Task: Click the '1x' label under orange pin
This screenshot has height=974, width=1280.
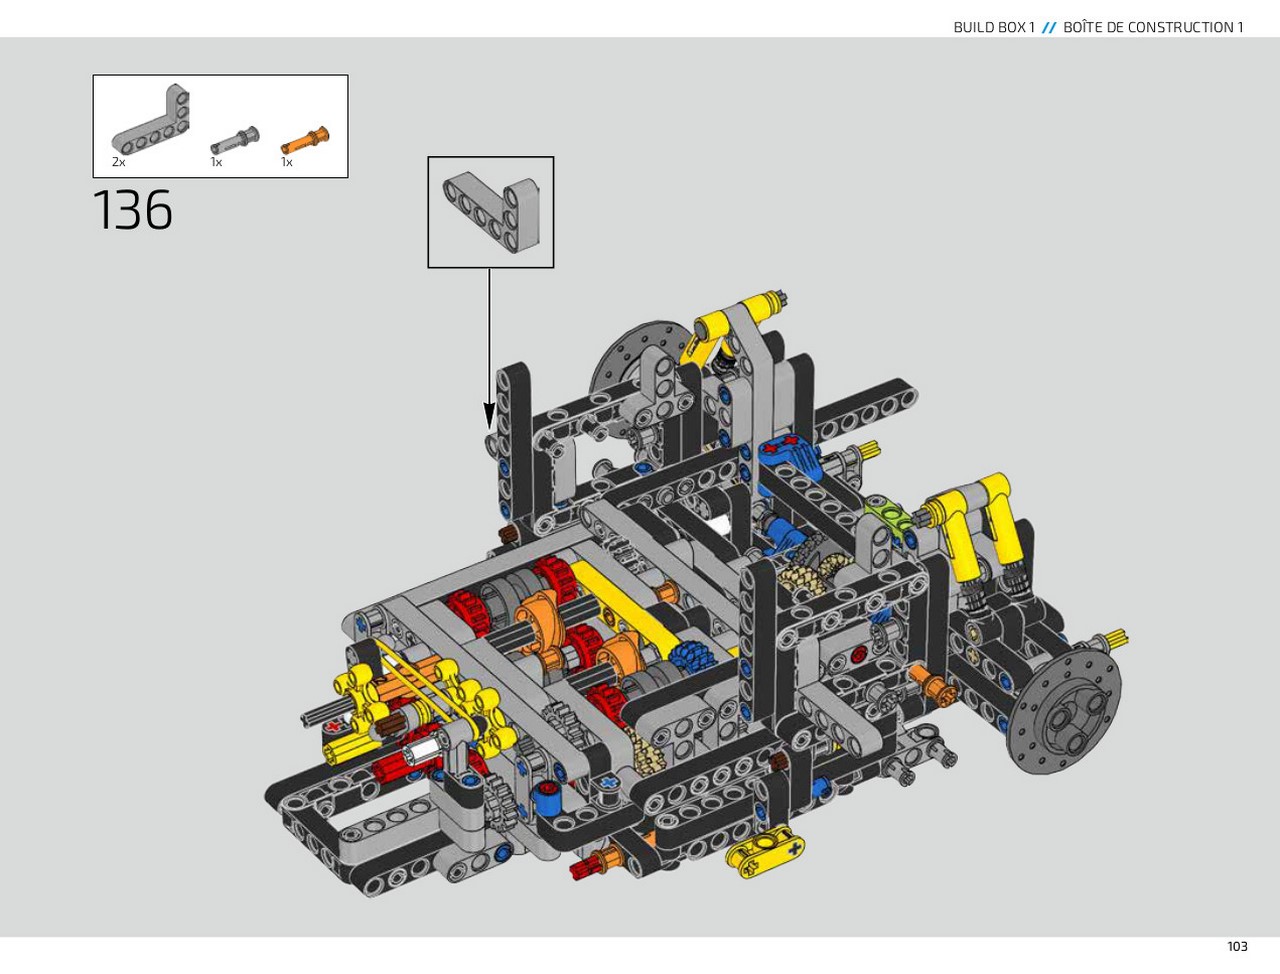Action: tap(287, 162)
